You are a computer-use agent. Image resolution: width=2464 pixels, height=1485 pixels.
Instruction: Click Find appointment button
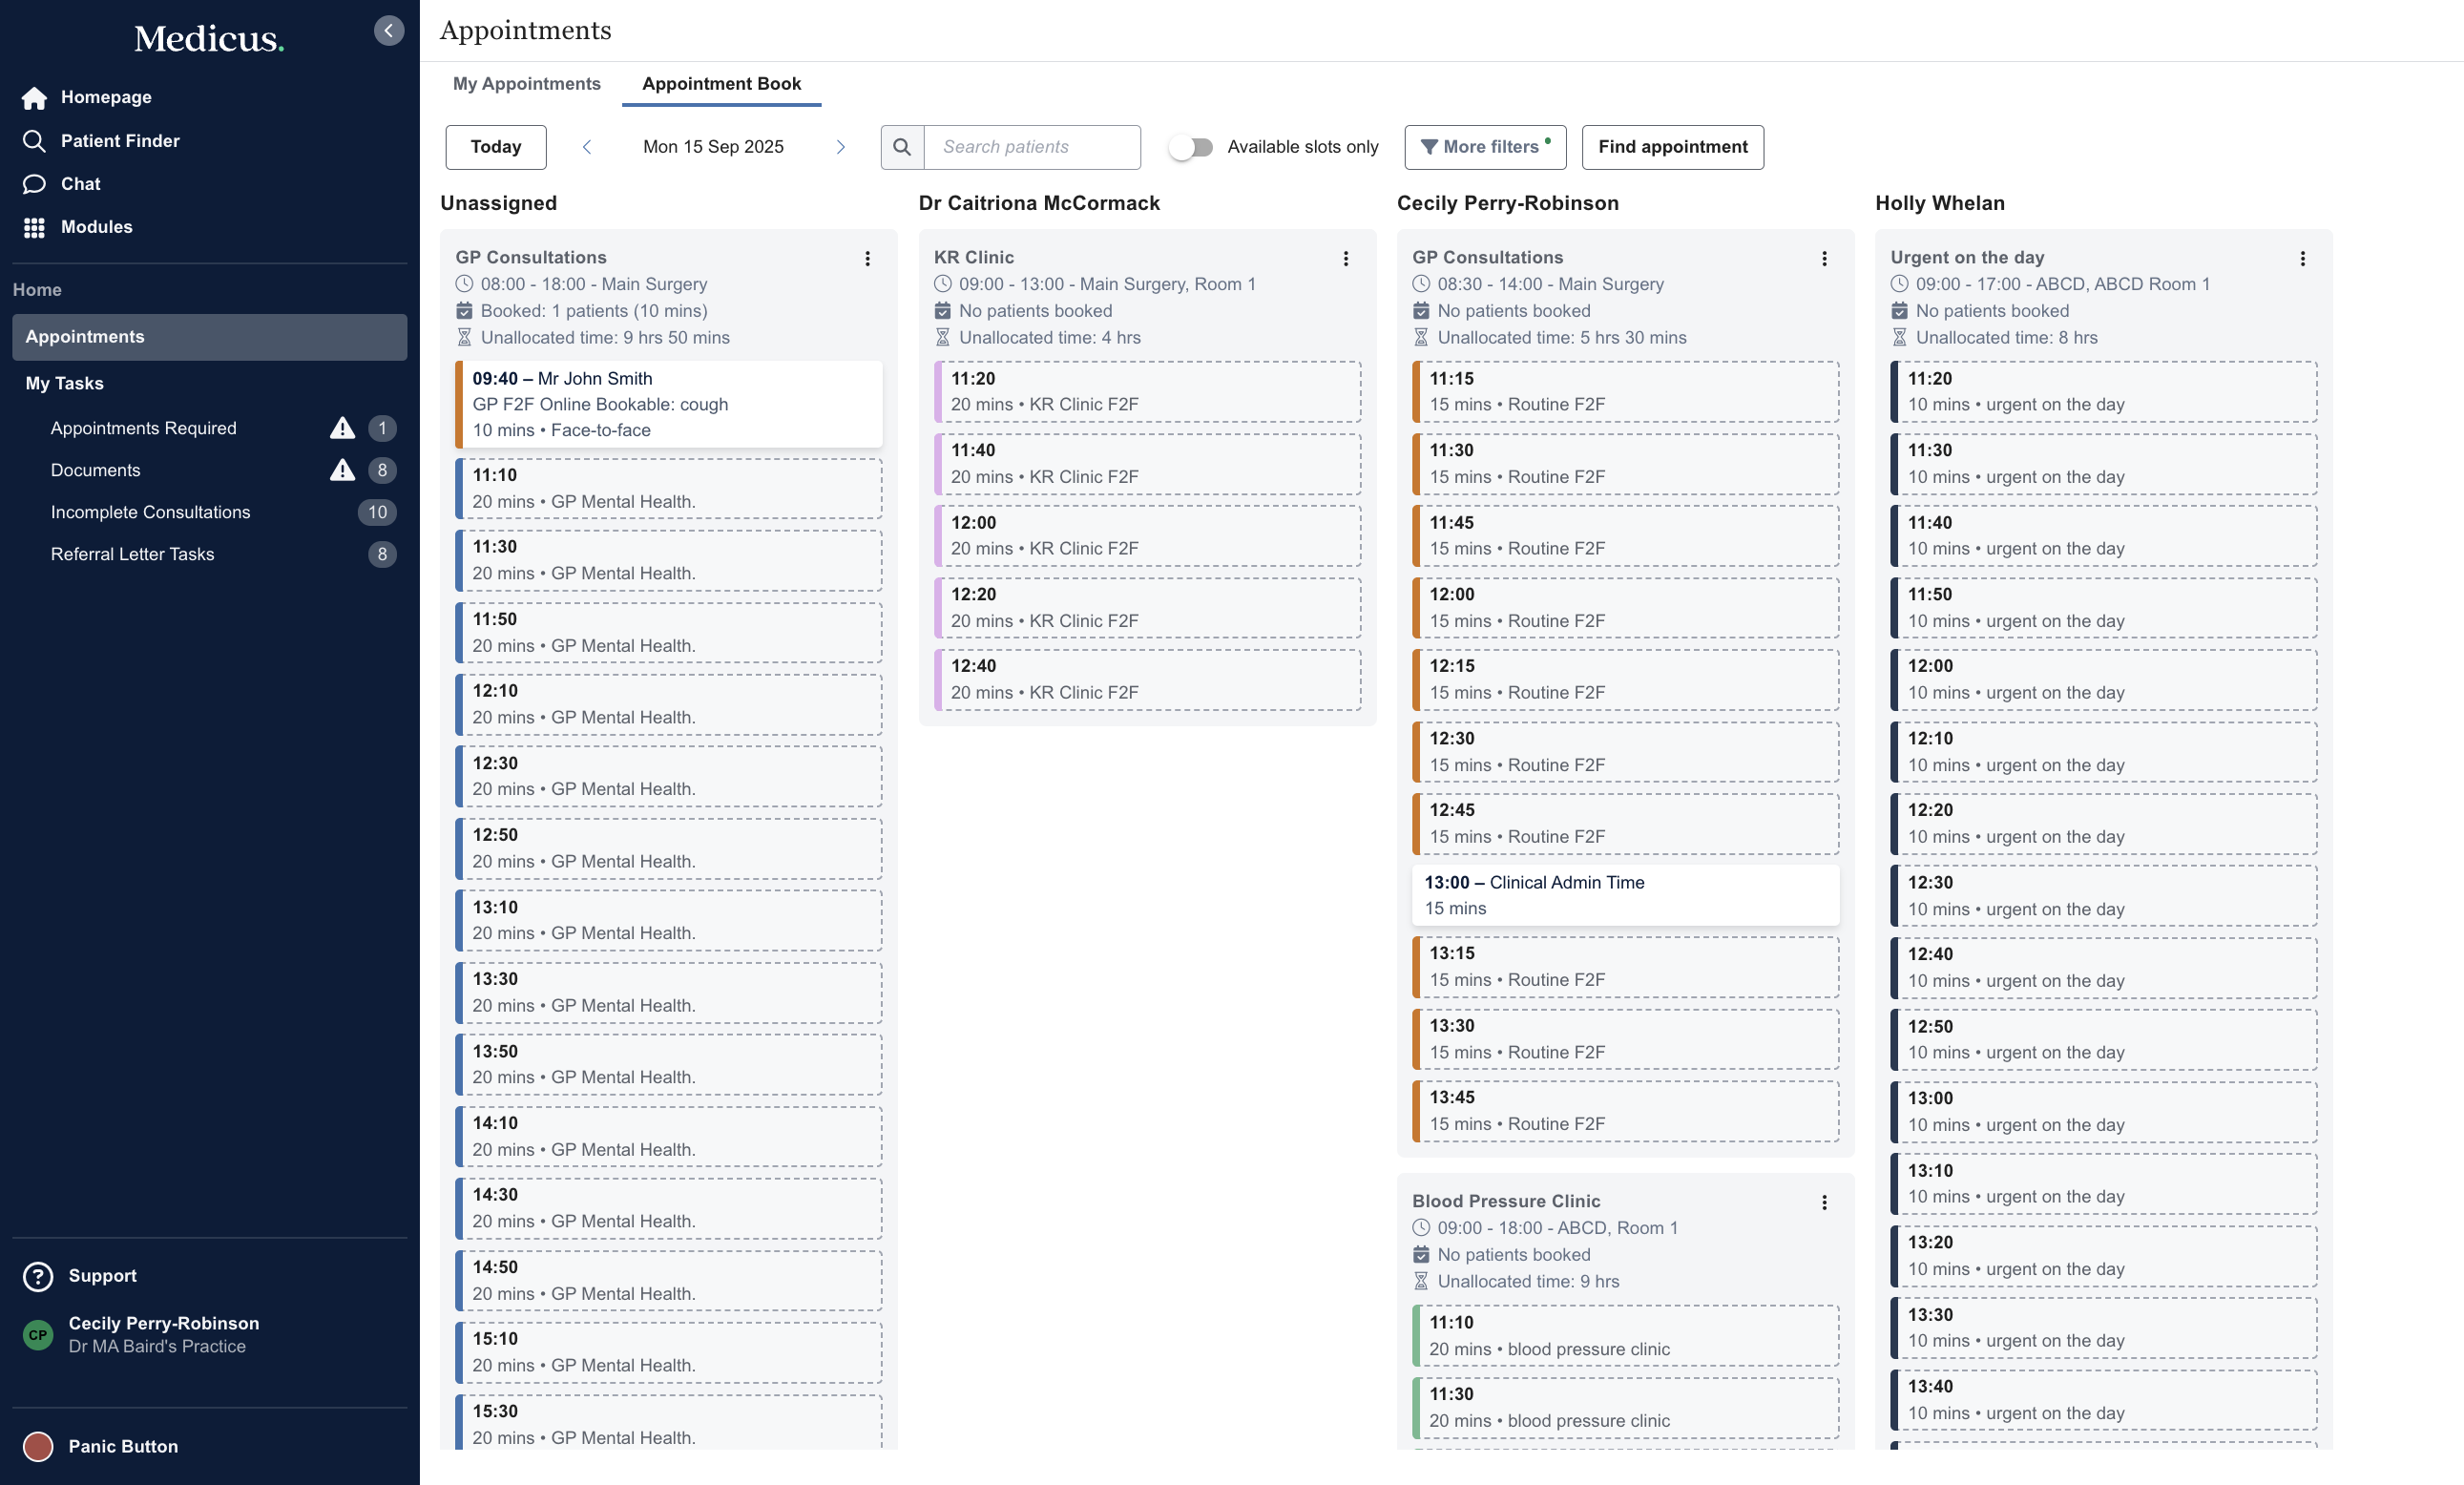click(1673, 147)
